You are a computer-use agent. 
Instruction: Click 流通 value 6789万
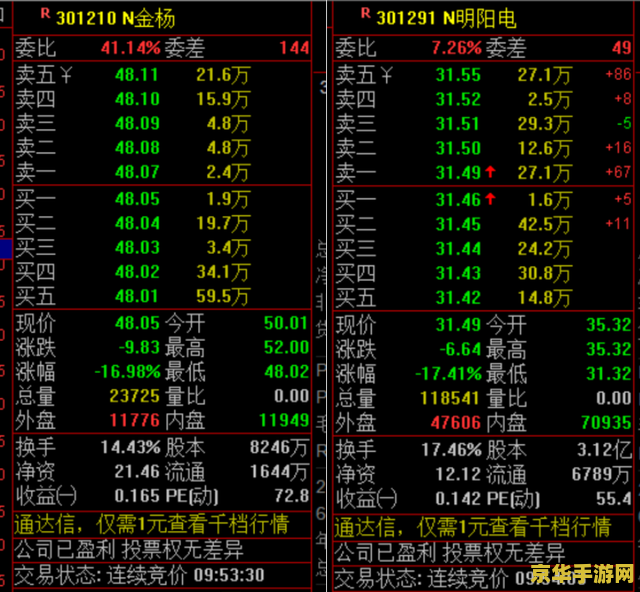tap(602, 474)
